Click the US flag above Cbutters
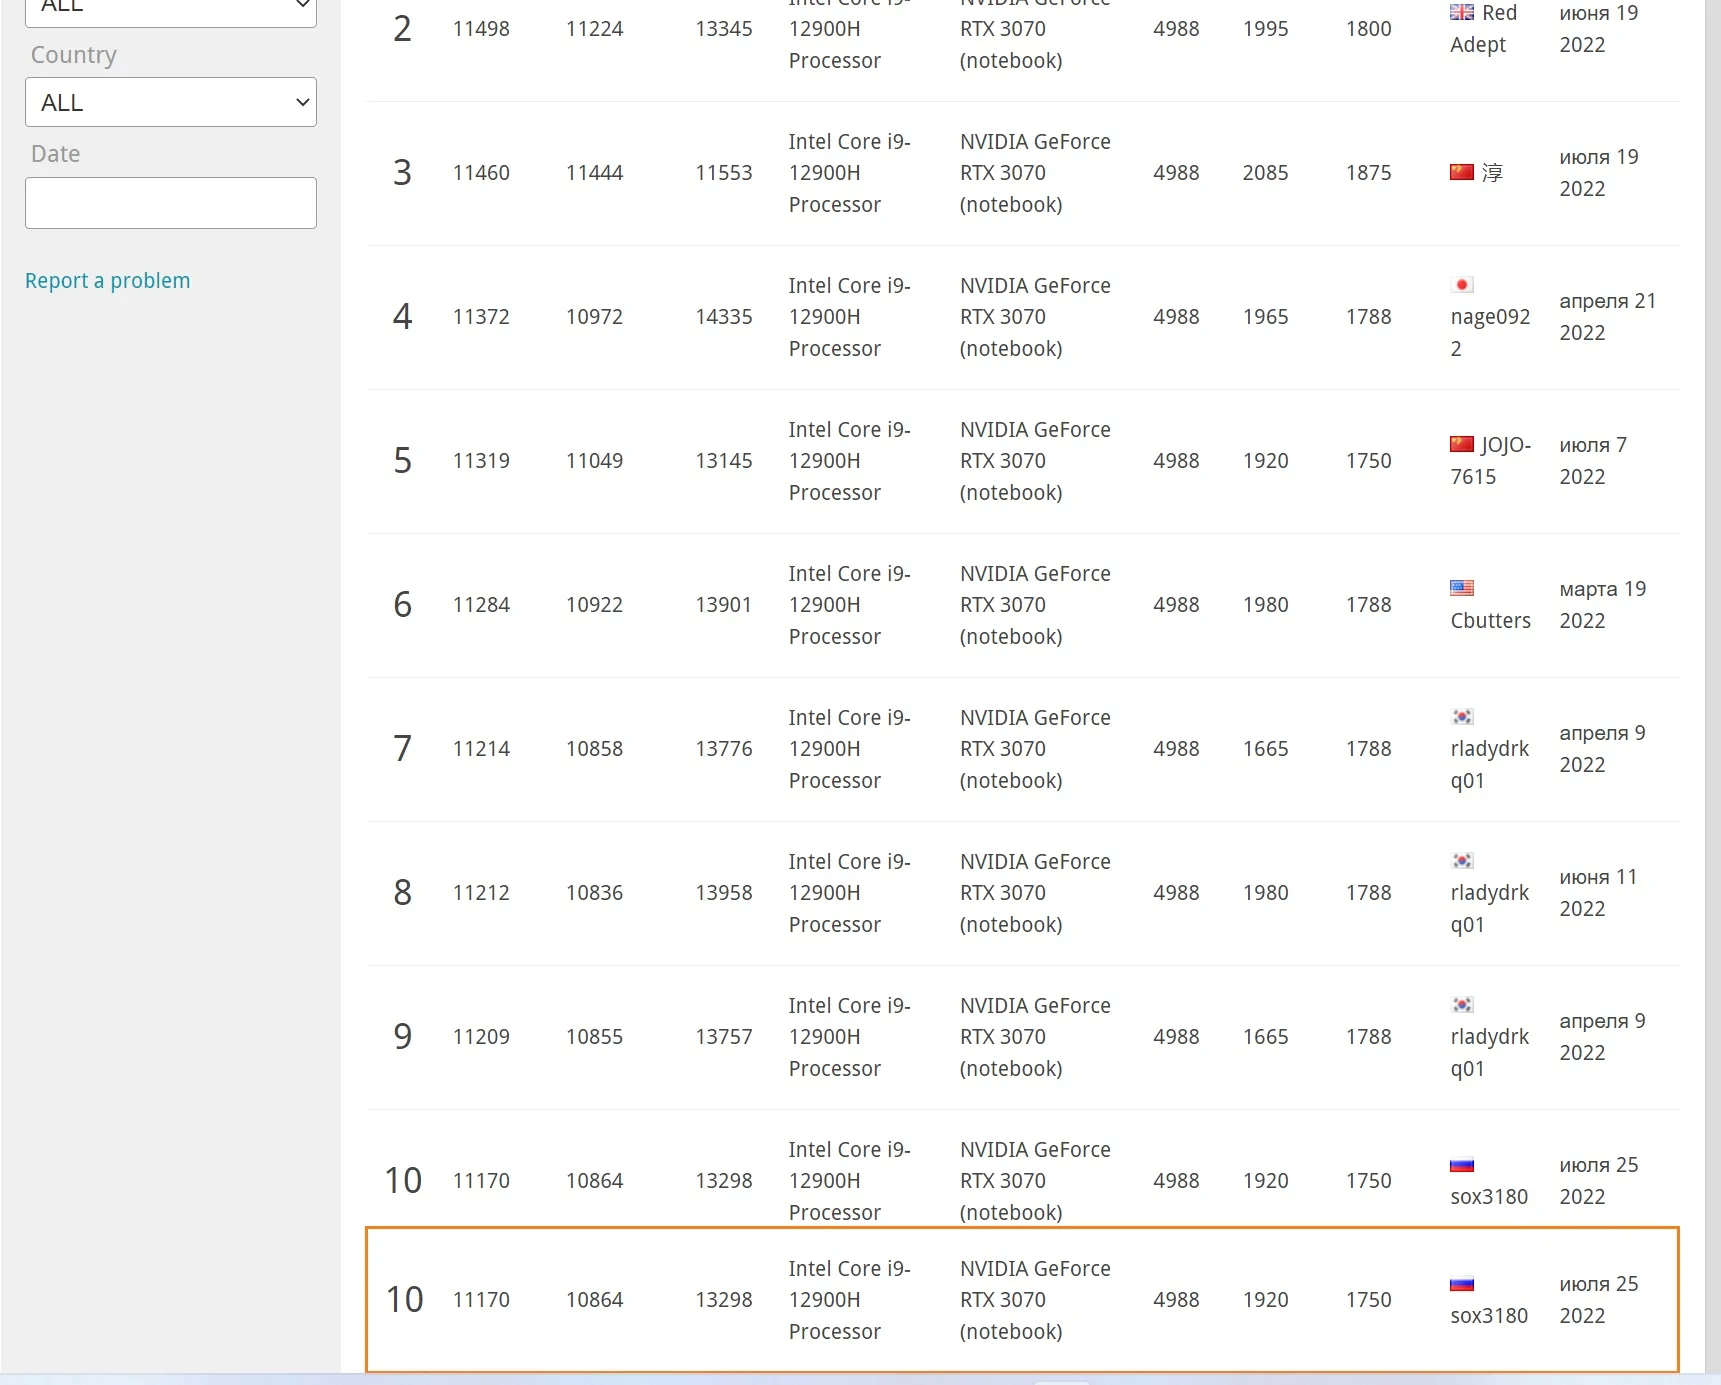The width and height of the screenshot is (1721, 1385). pos(1462,588)
